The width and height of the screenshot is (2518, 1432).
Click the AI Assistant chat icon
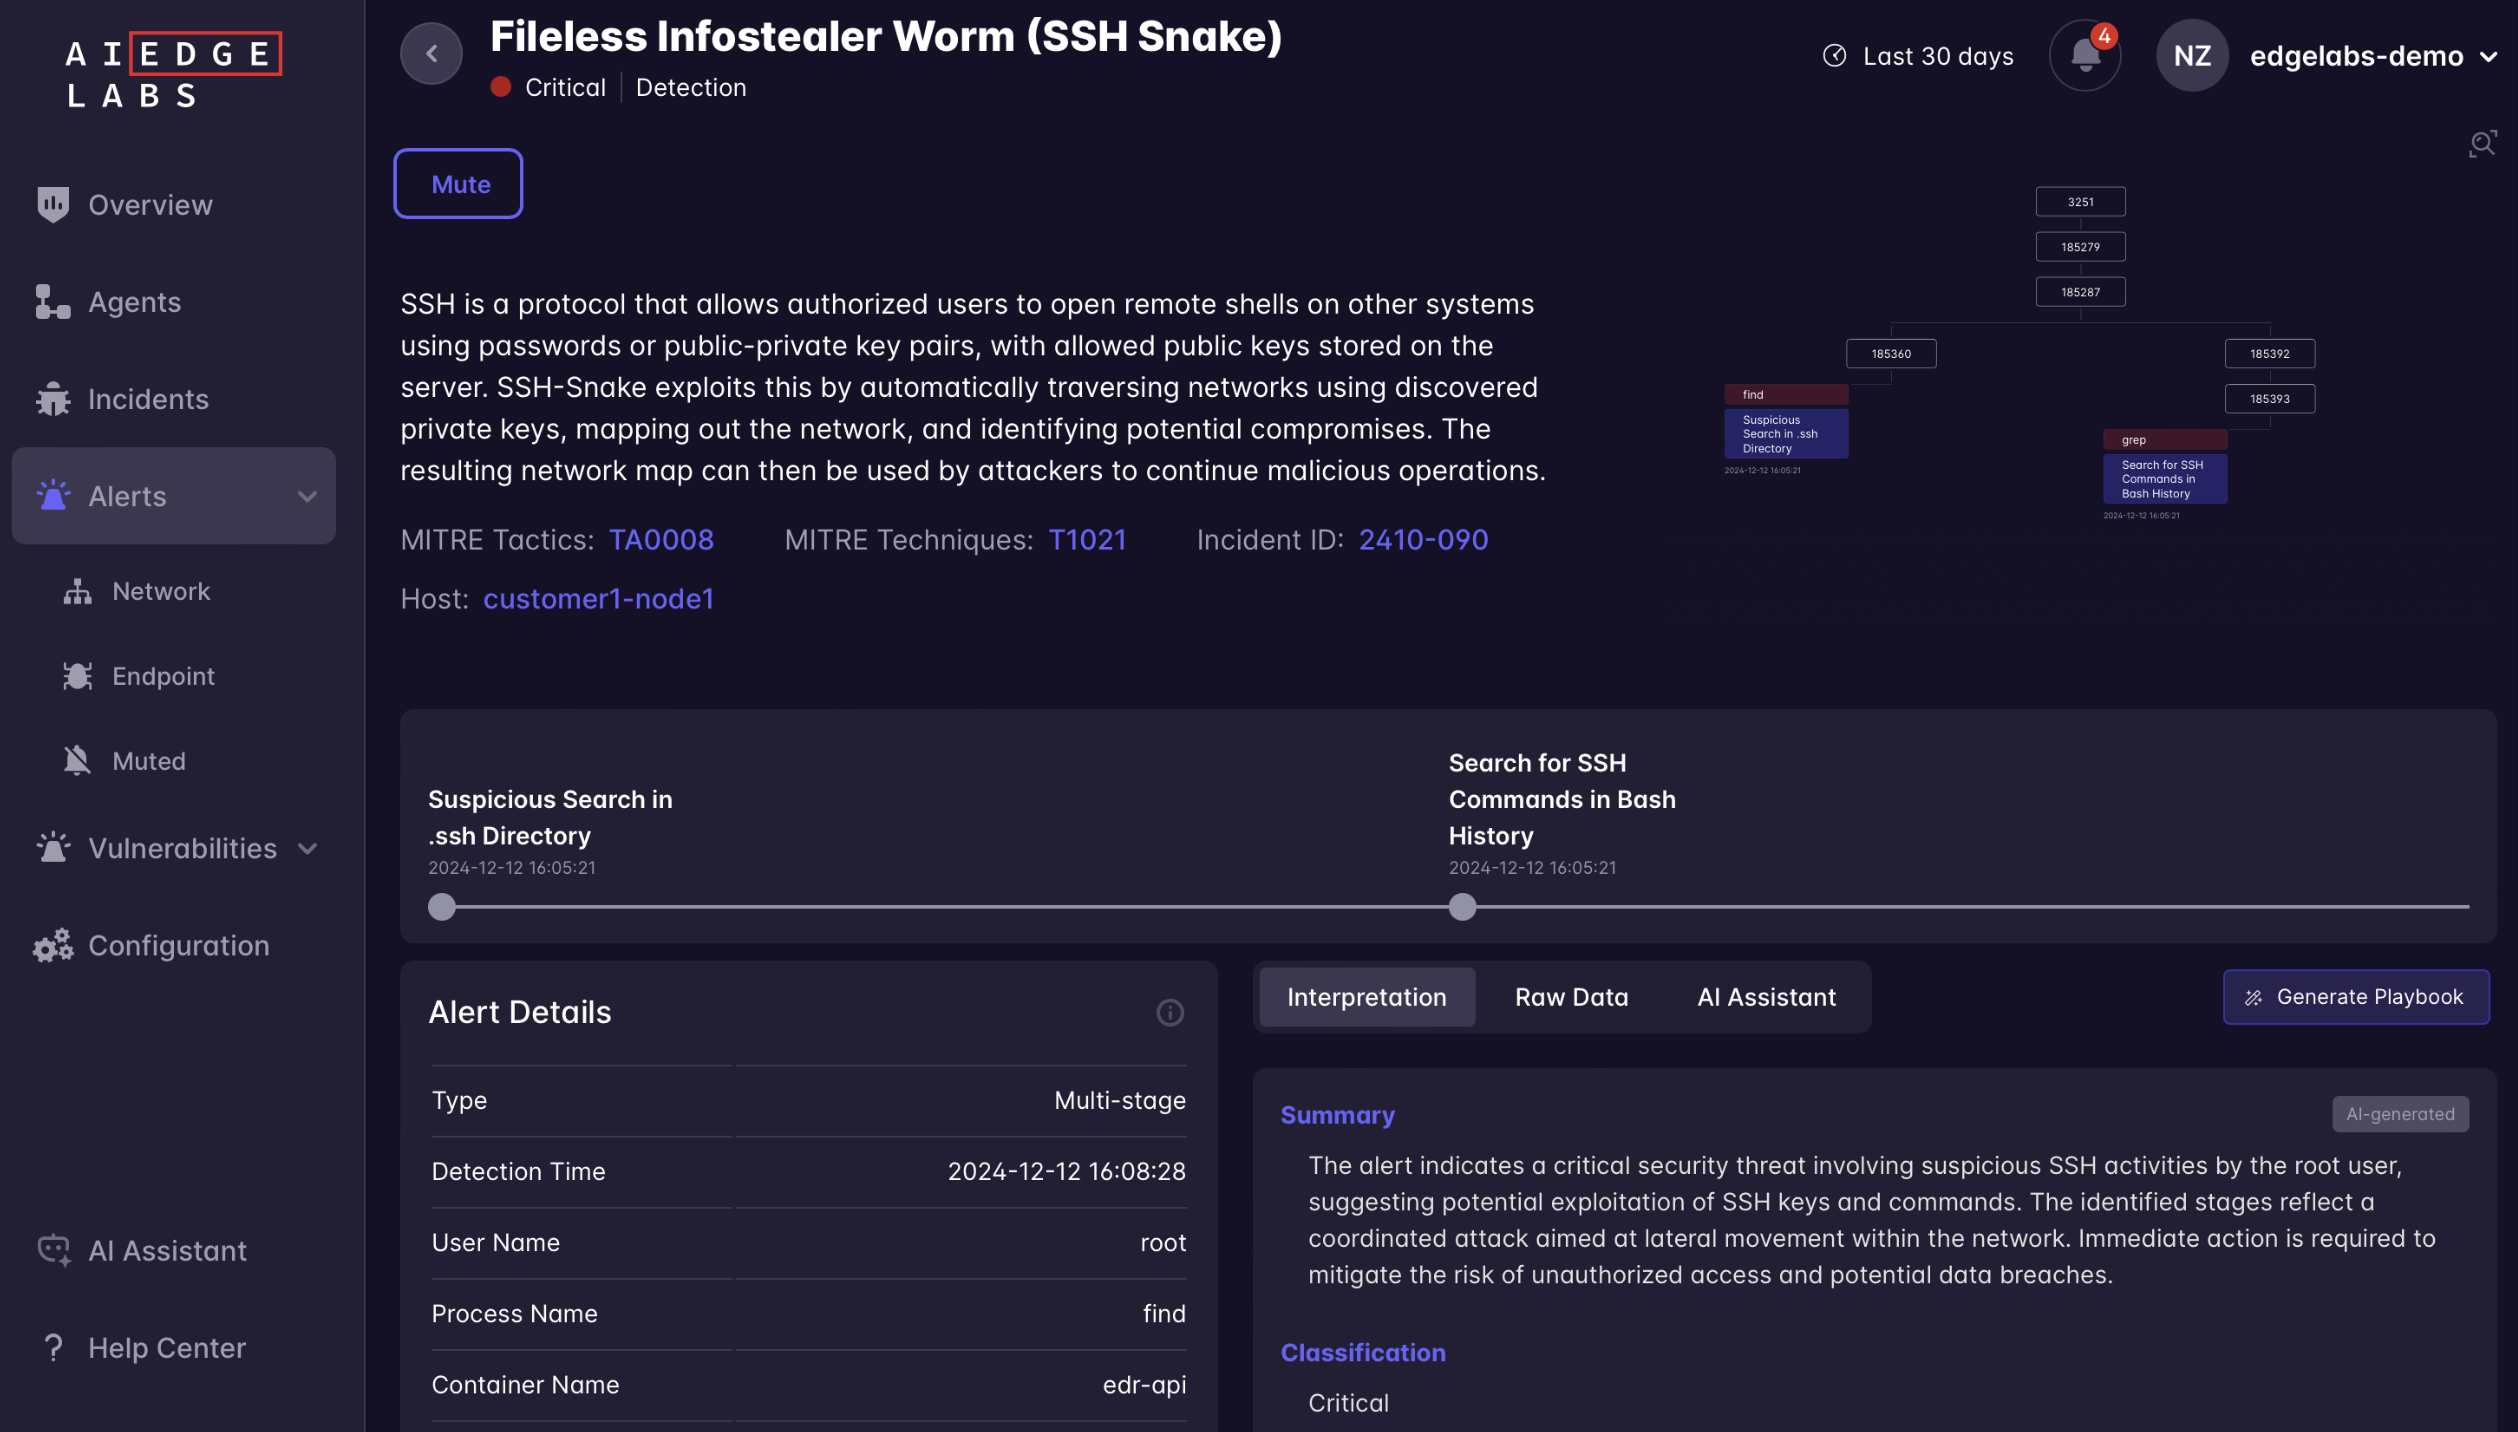pyautogui.click(x=53, y=1250)
